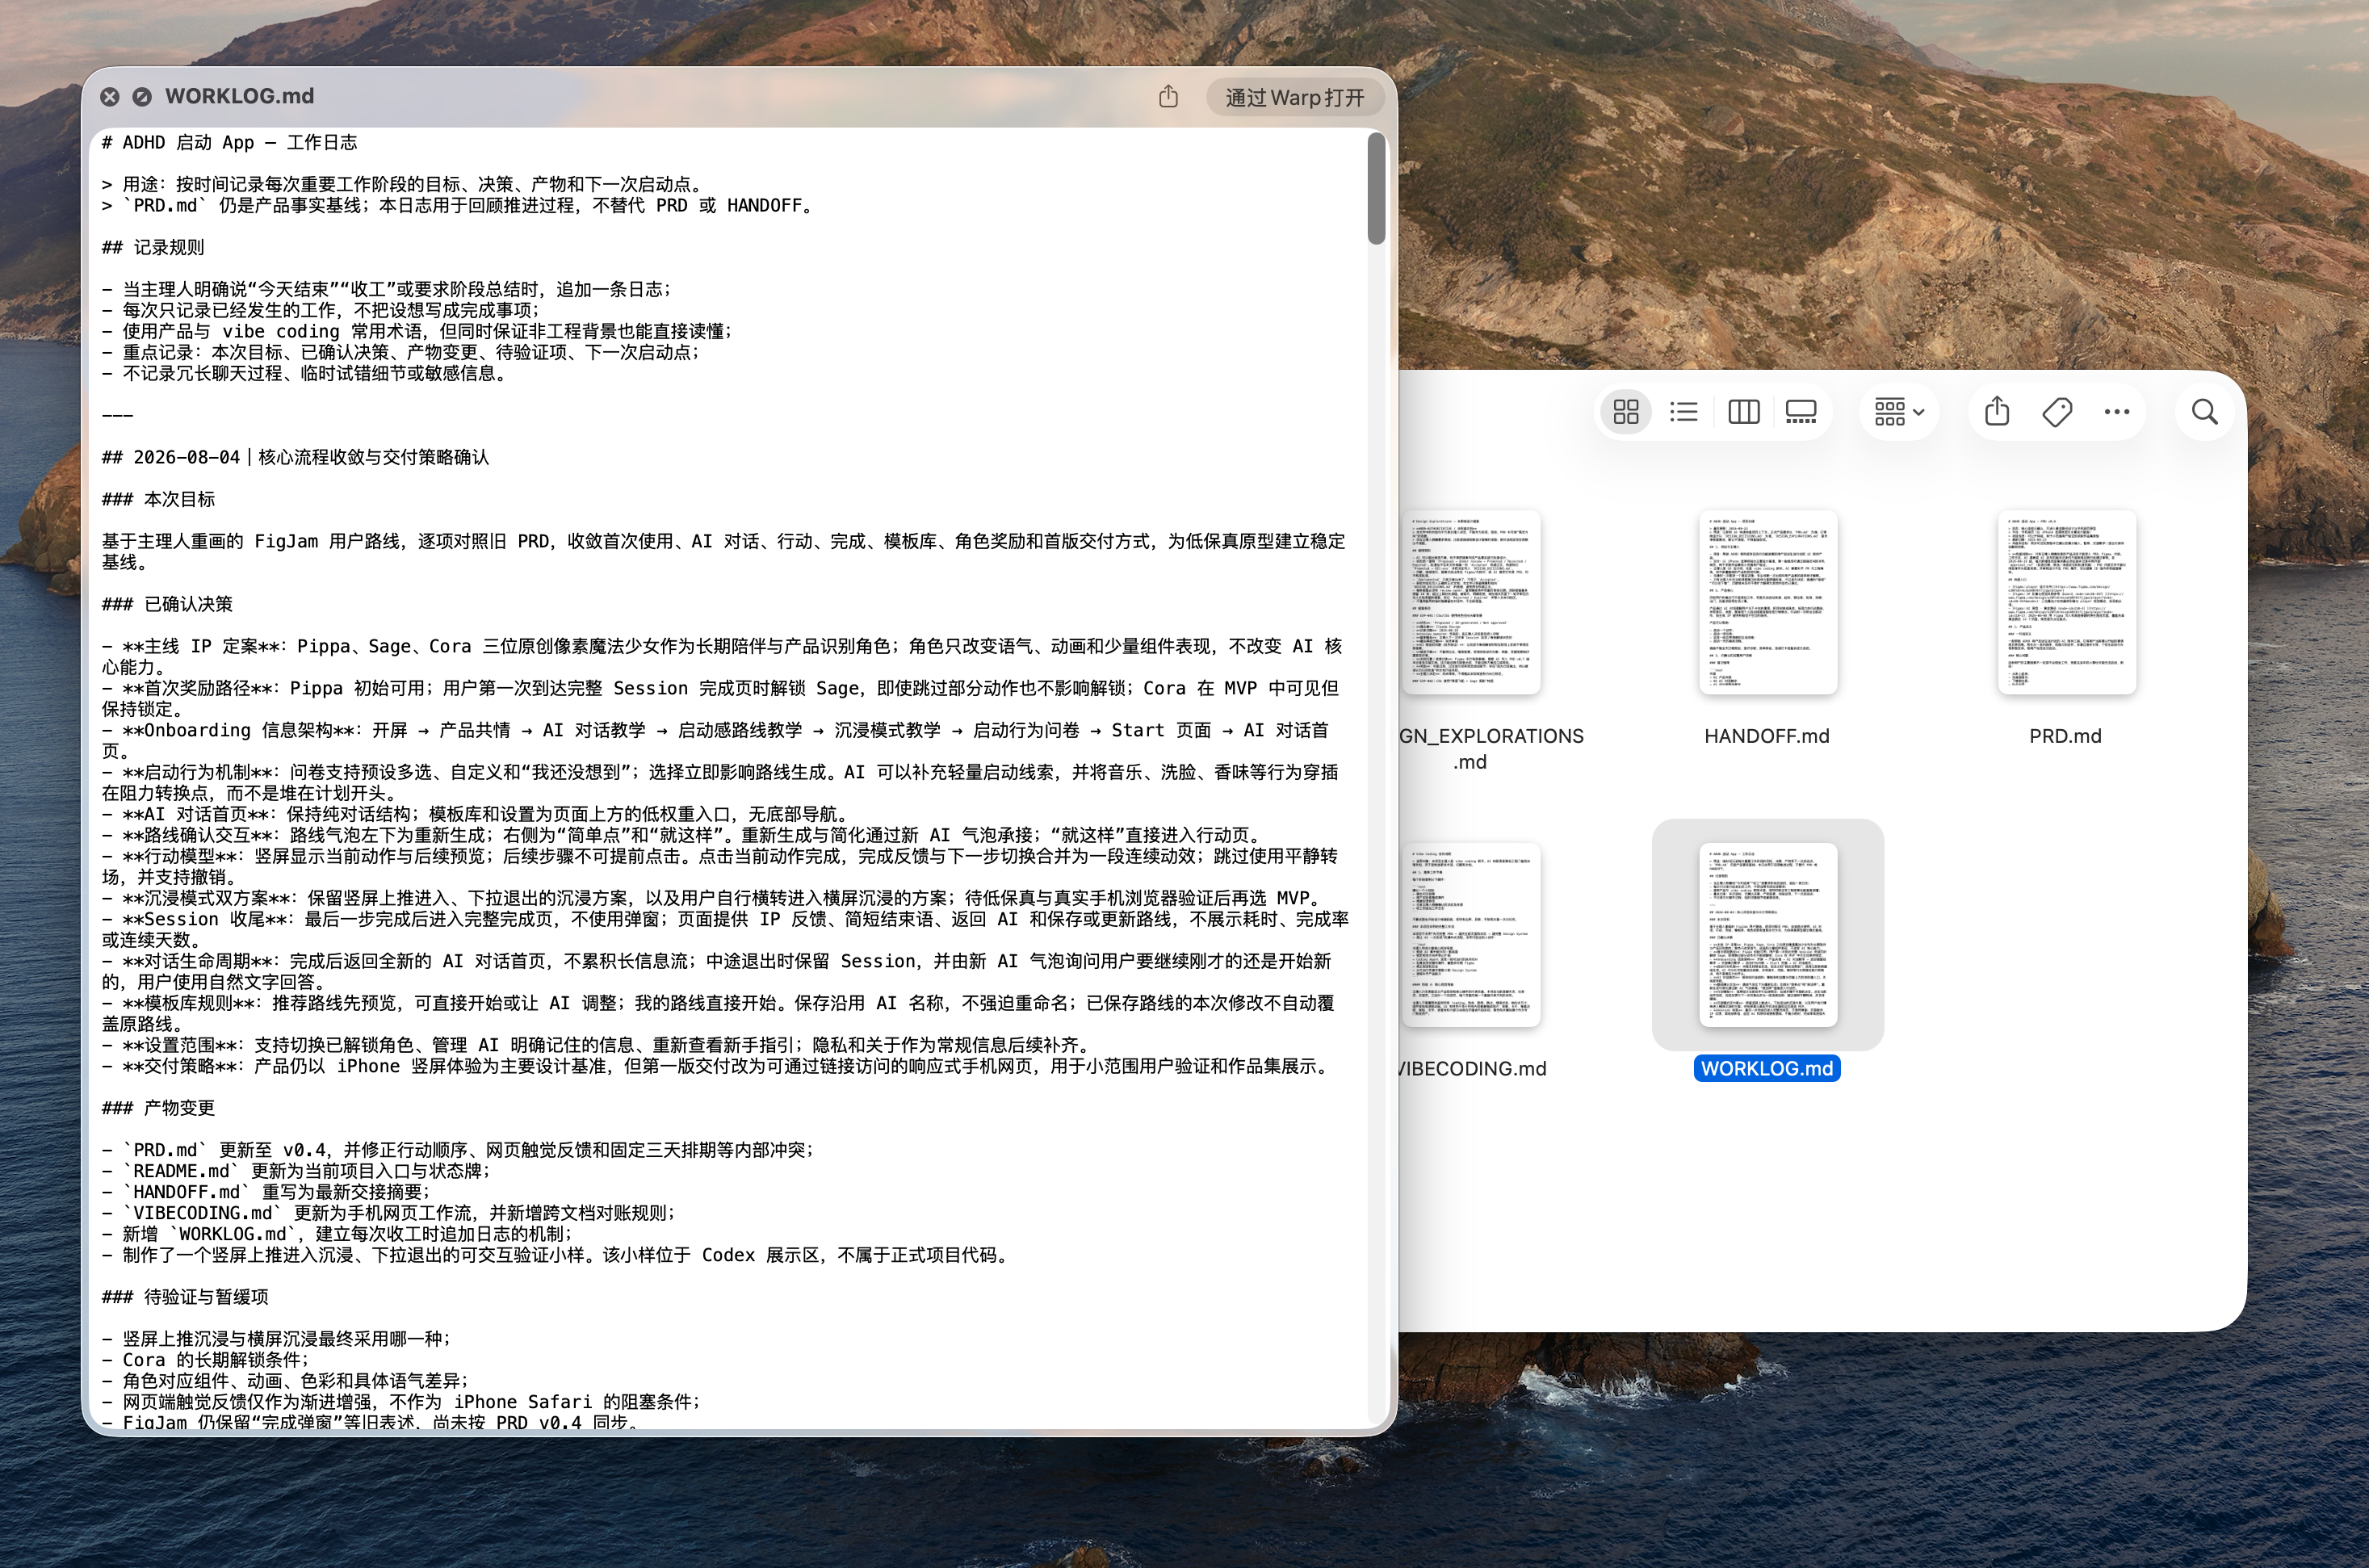The image size is (2369, 1568).
Task: Click the line '不记录冗长聊天过程、临时试错细节或敏感信息'
Action: tap(308, 373)
